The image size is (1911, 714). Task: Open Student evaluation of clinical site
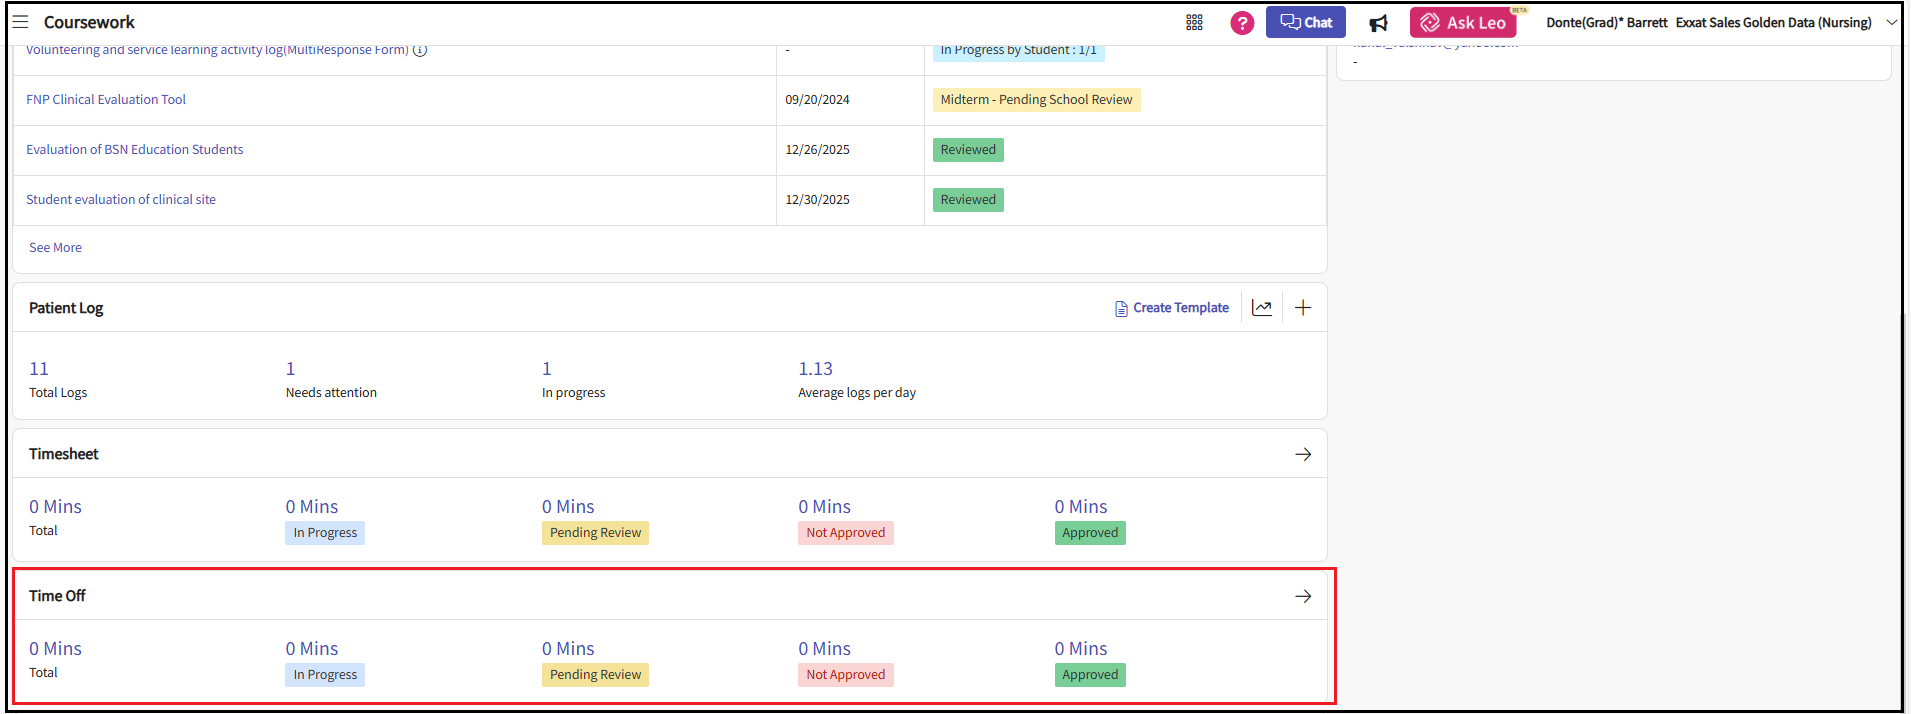(121, 200)
